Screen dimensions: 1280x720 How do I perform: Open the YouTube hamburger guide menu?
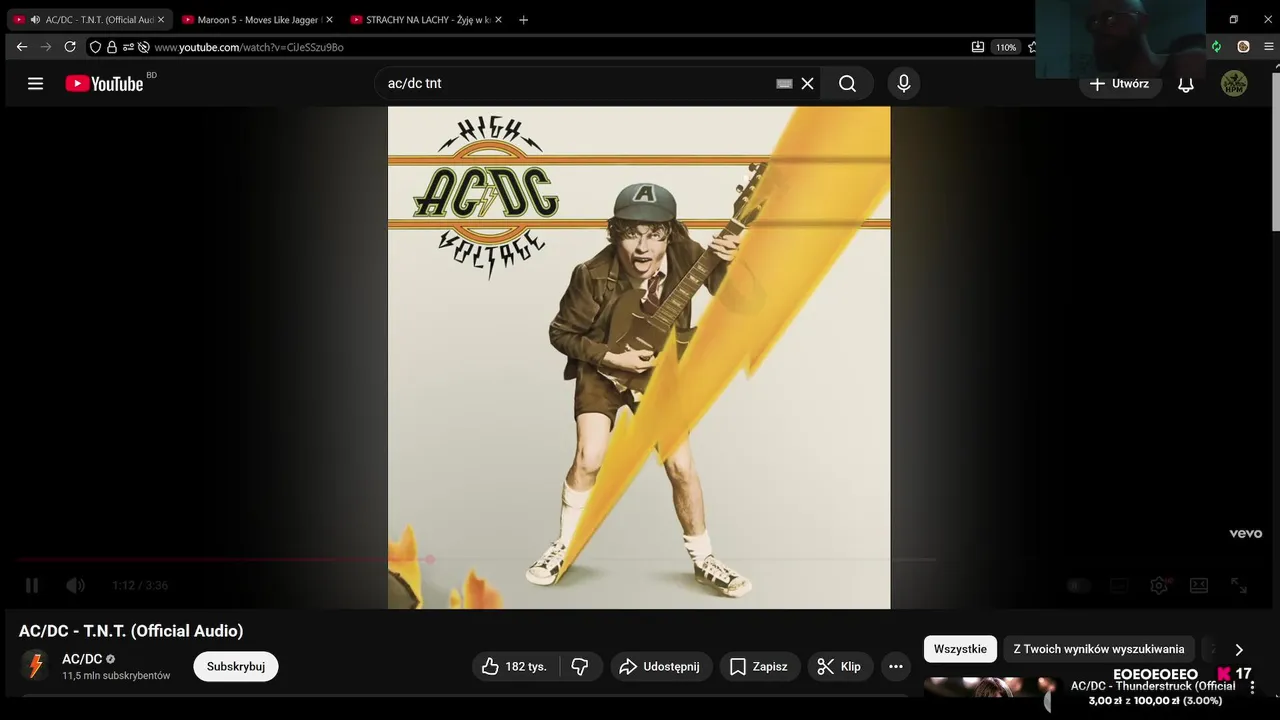click(35, 84)
